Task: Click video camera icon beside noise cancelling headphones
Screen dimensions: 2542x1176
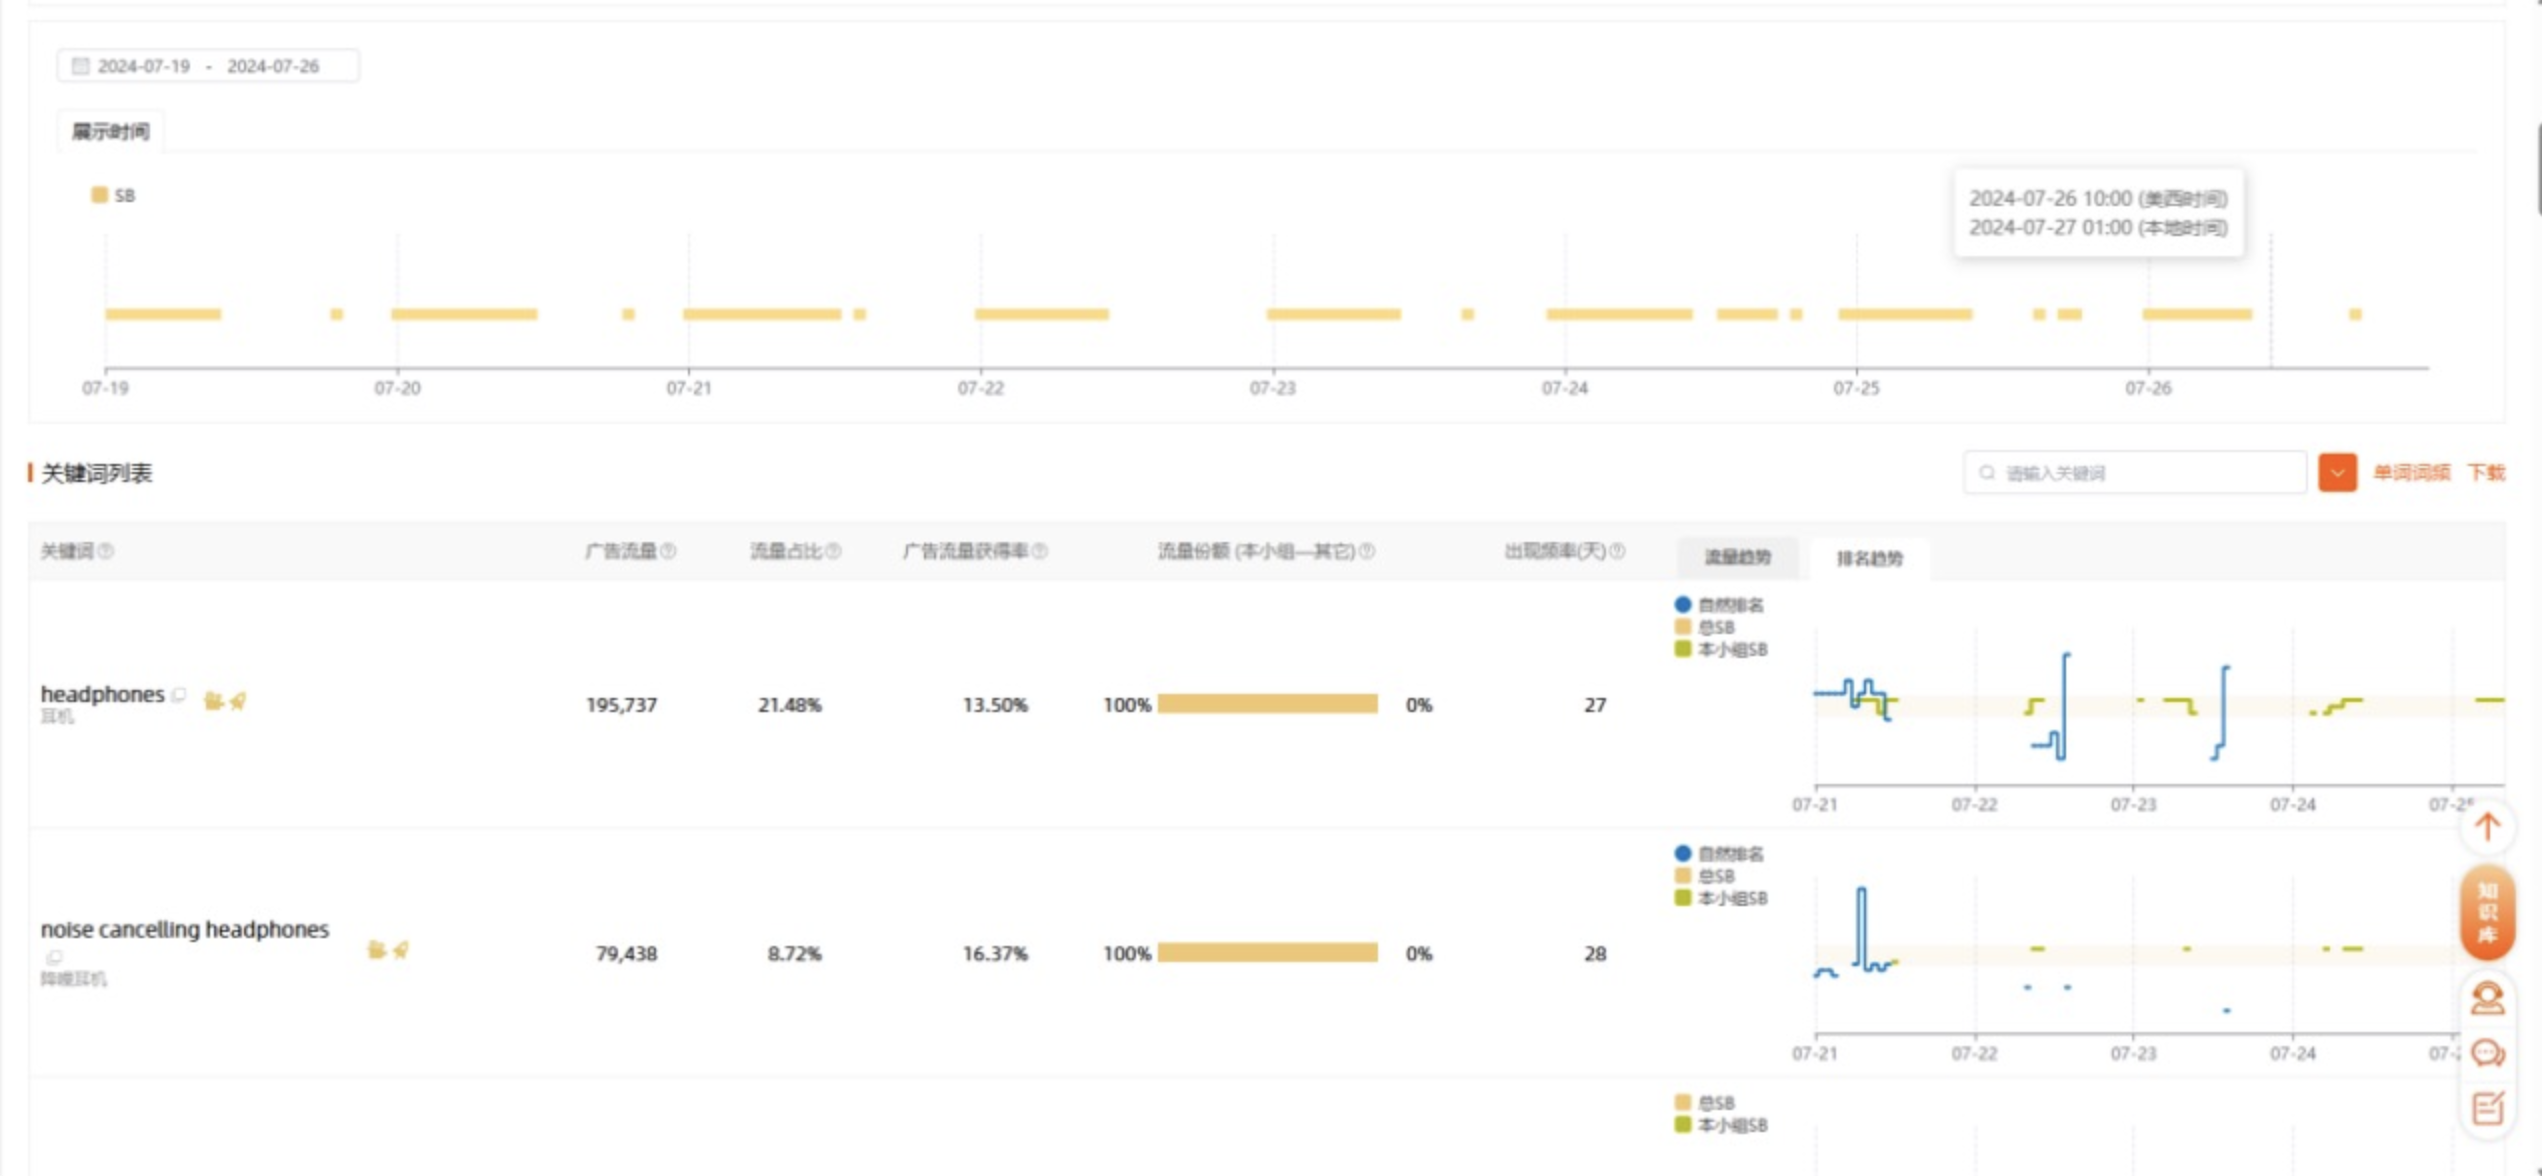Action: 376,949
